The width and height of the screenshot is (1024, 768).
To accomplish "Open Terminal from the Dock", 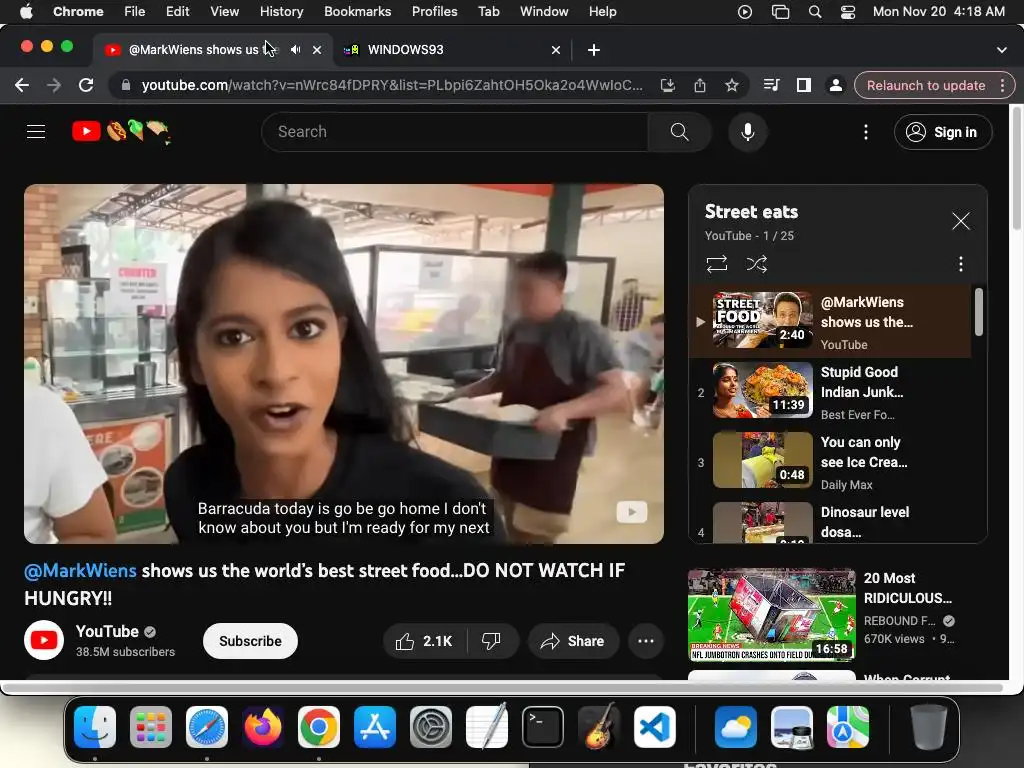I will tap(542, 727).
